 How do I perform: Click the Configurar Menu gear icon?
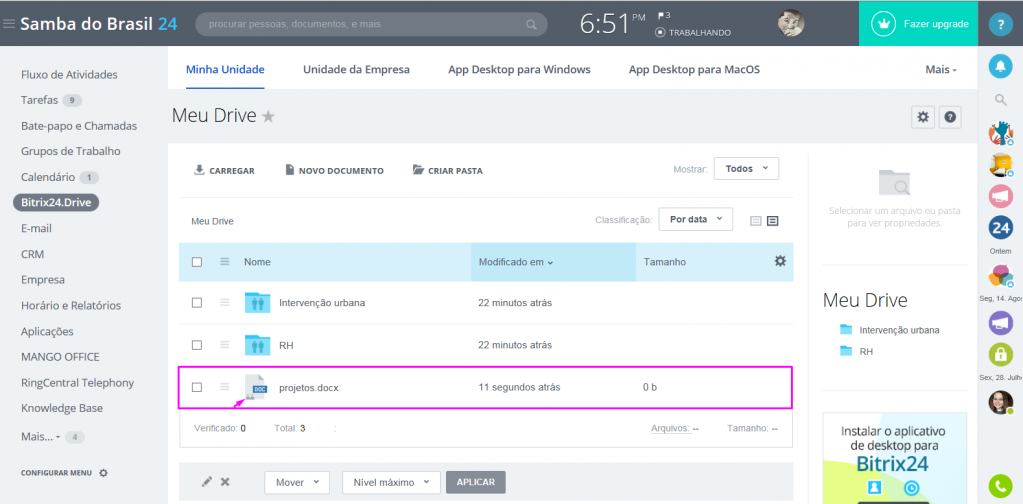tap(103, 473)
